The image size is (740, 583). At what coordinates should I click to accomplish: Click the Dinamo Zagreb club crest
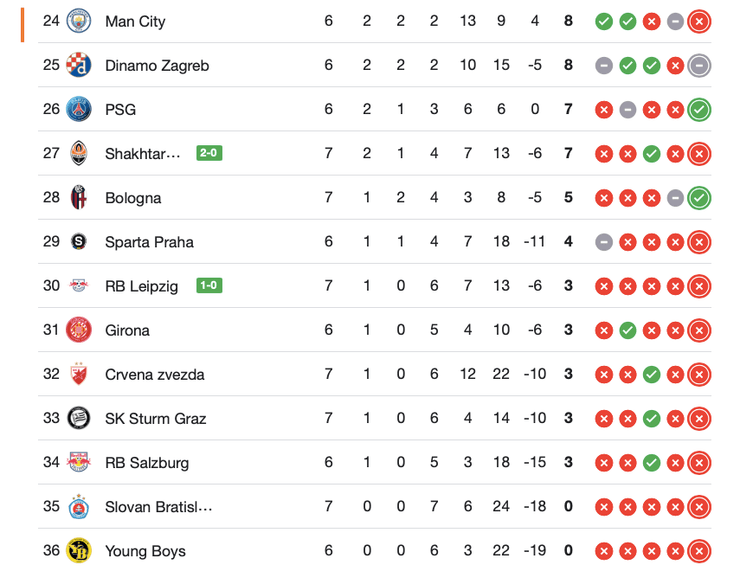point(79,65)
